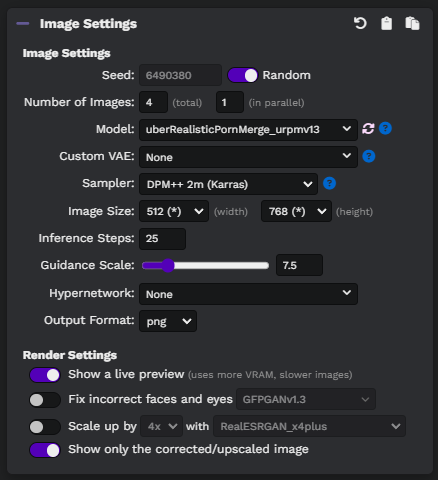
Task: Click the reload models refresh icon
Action: coord(368,128)
